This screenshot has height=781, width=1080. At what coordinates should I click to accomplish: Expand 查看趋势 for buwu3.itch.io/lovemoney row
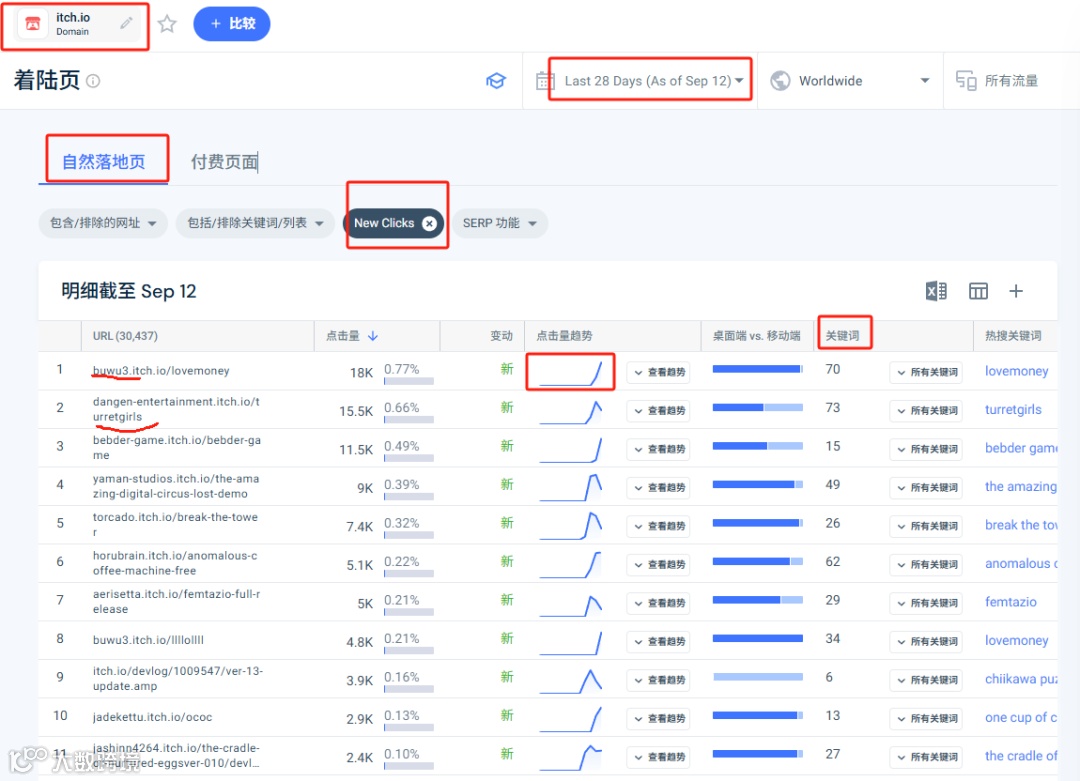point(660,373)
